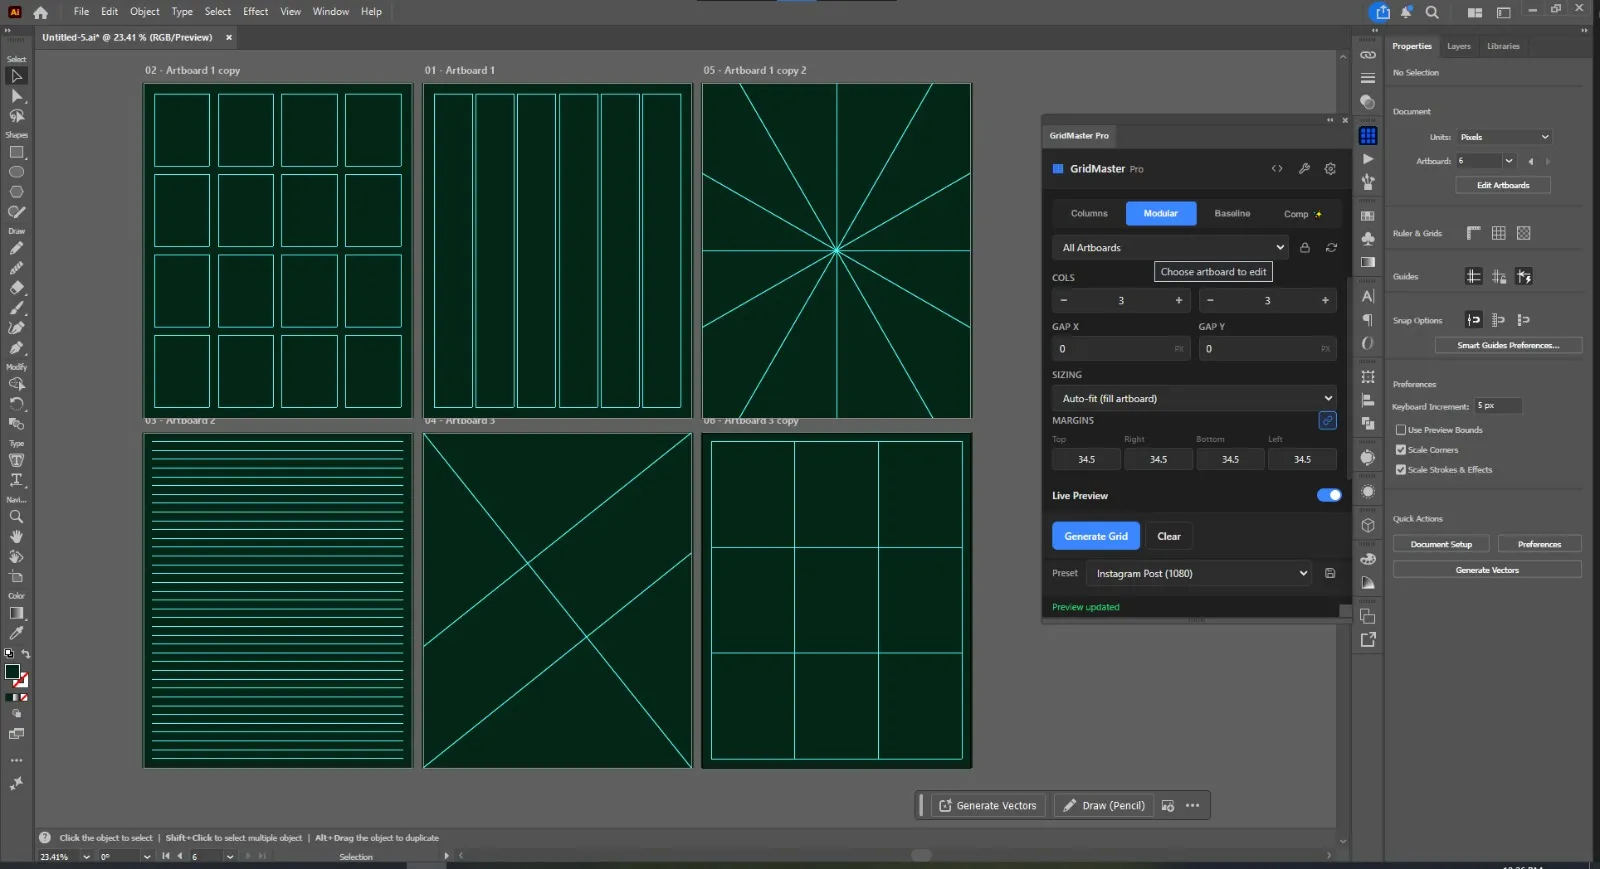Open GridMaster settings gear icon

1330,169
